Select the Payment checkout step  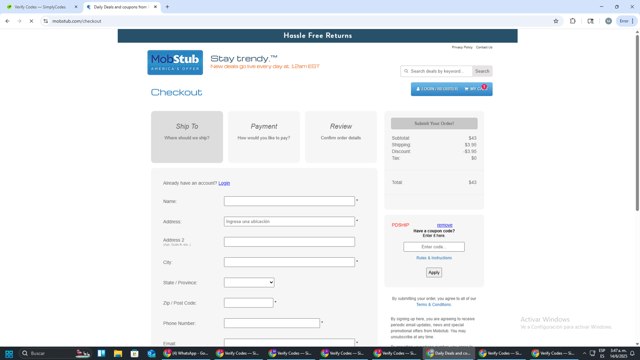[x=264, y=137]
